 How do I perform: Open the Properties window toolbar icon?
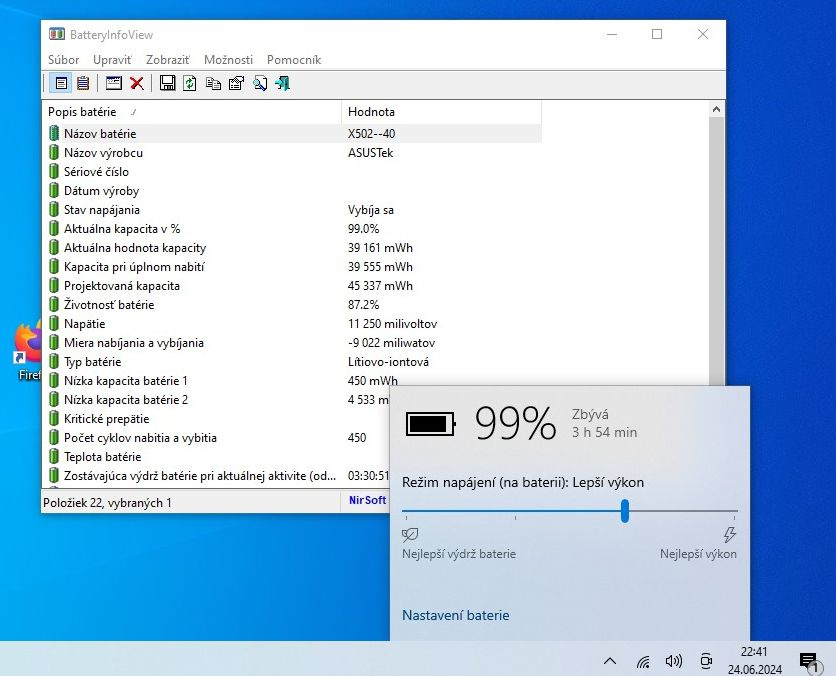(114, 83)
